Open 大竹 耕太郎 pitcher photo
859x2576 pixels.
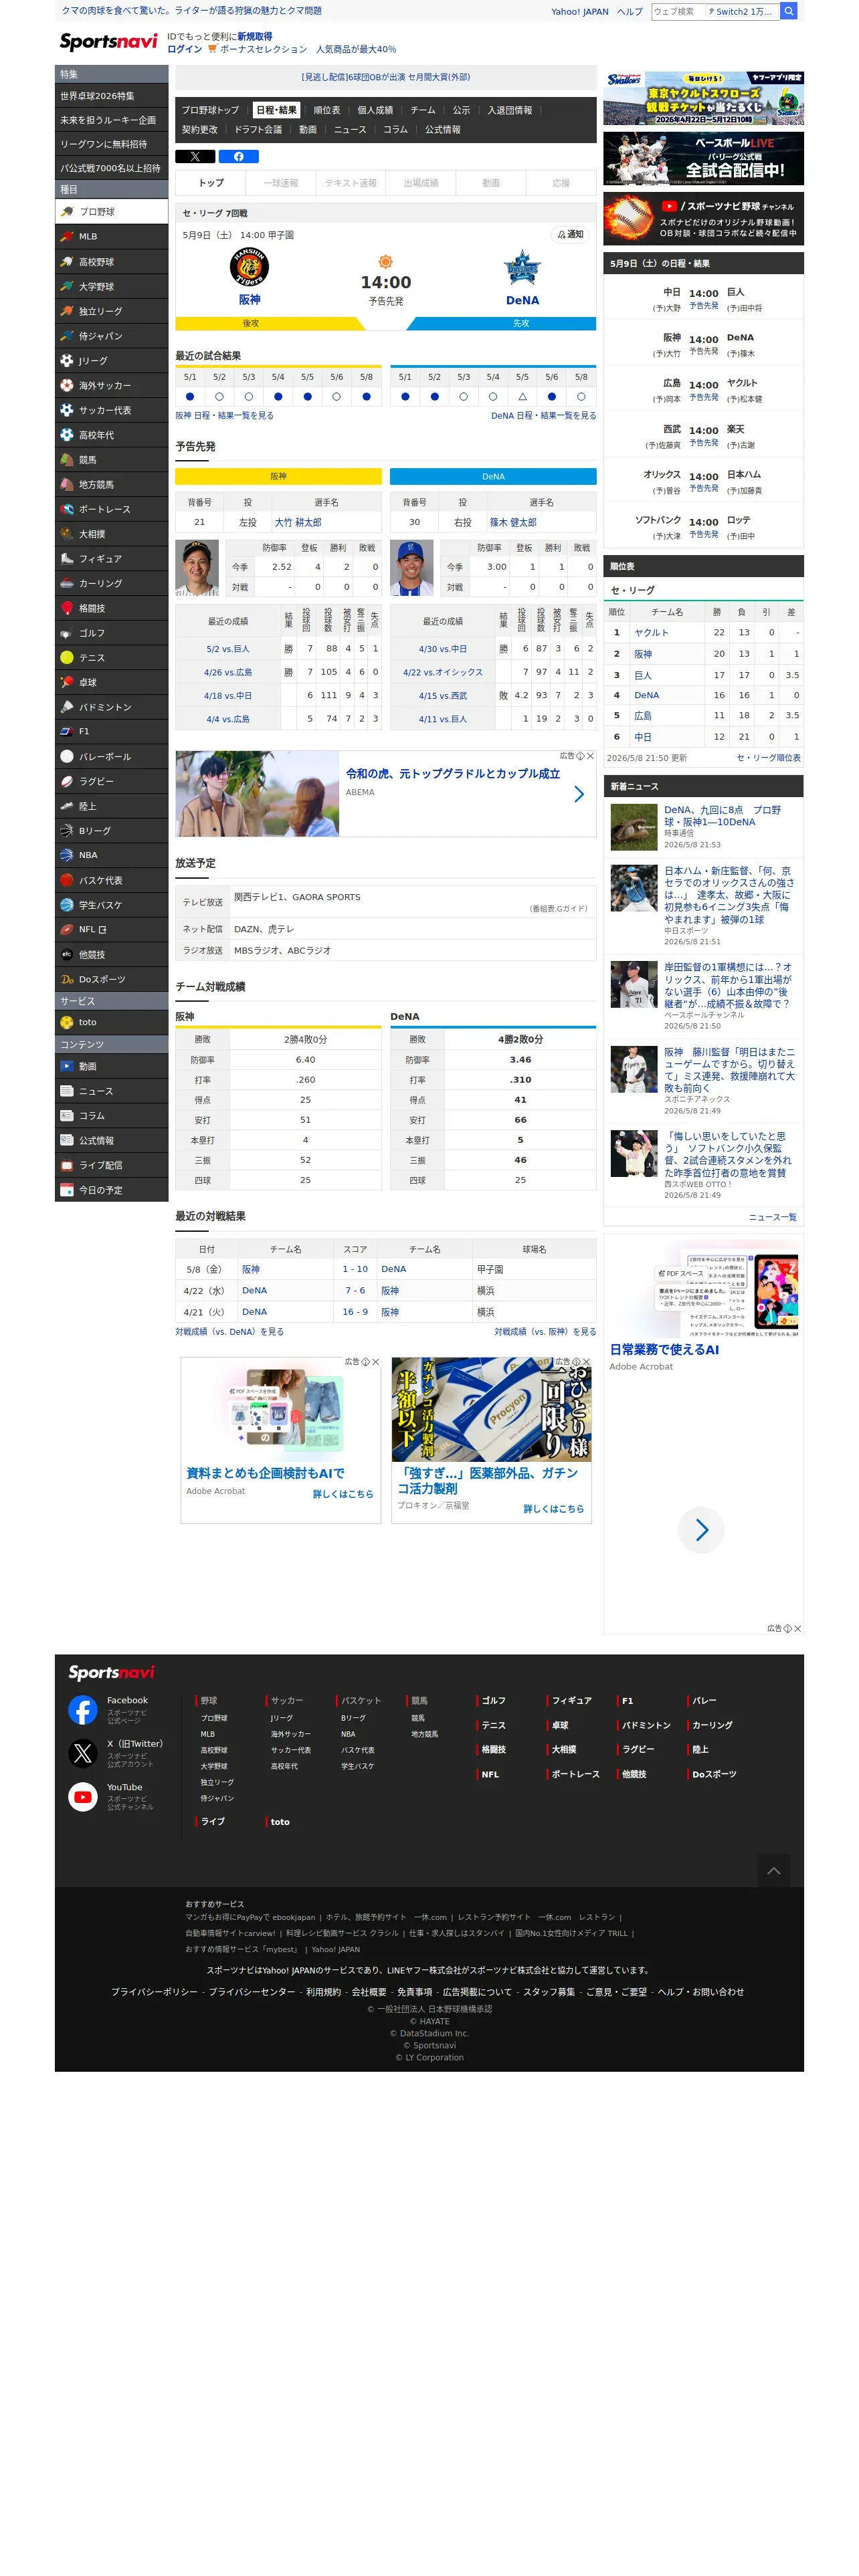197,568
